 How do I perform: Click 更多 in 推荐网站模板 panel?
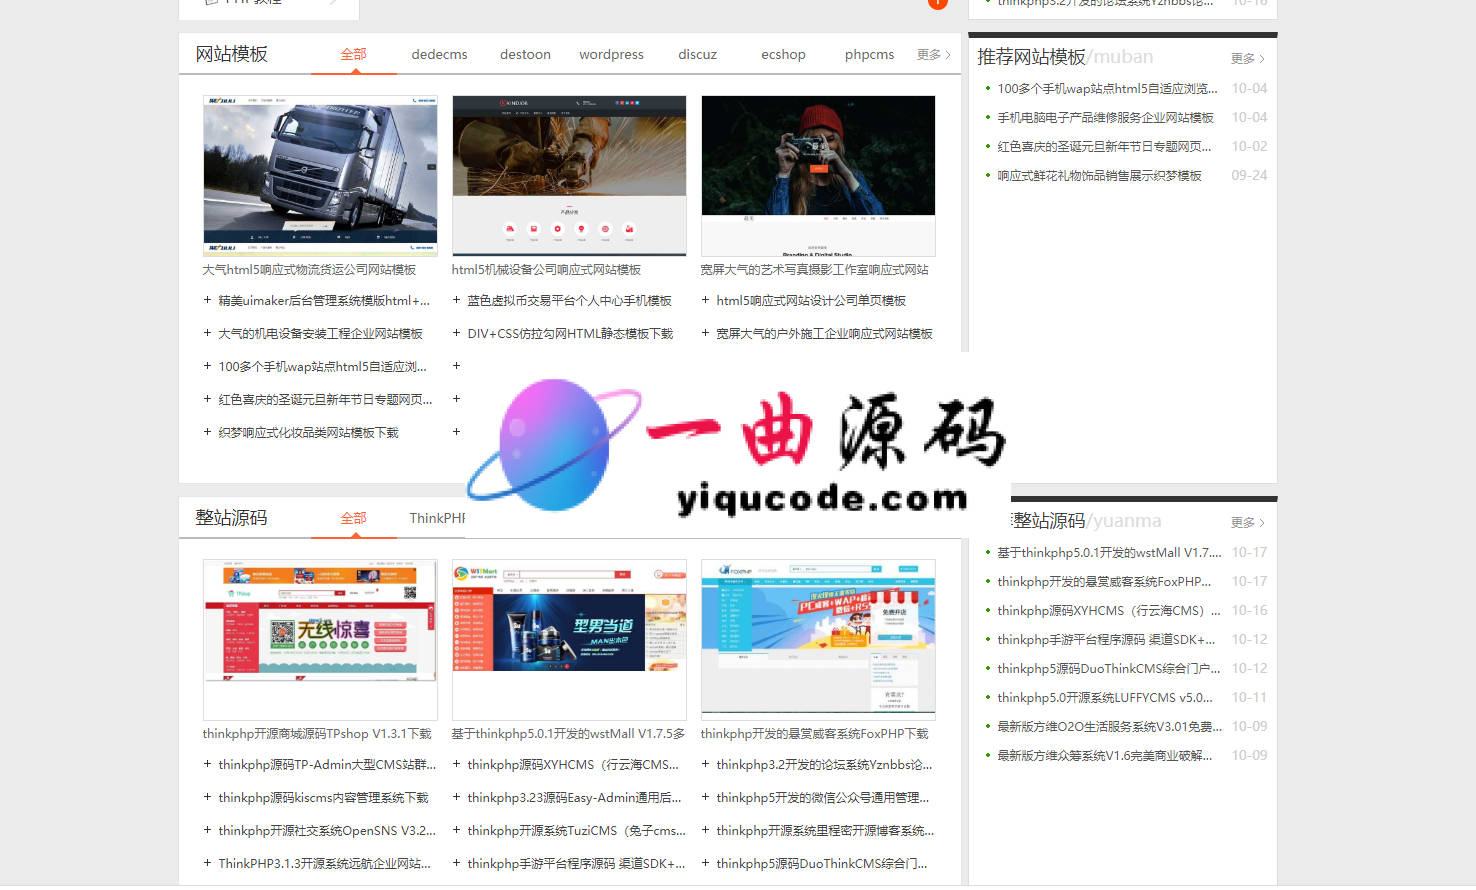(x=1247, y=58)
